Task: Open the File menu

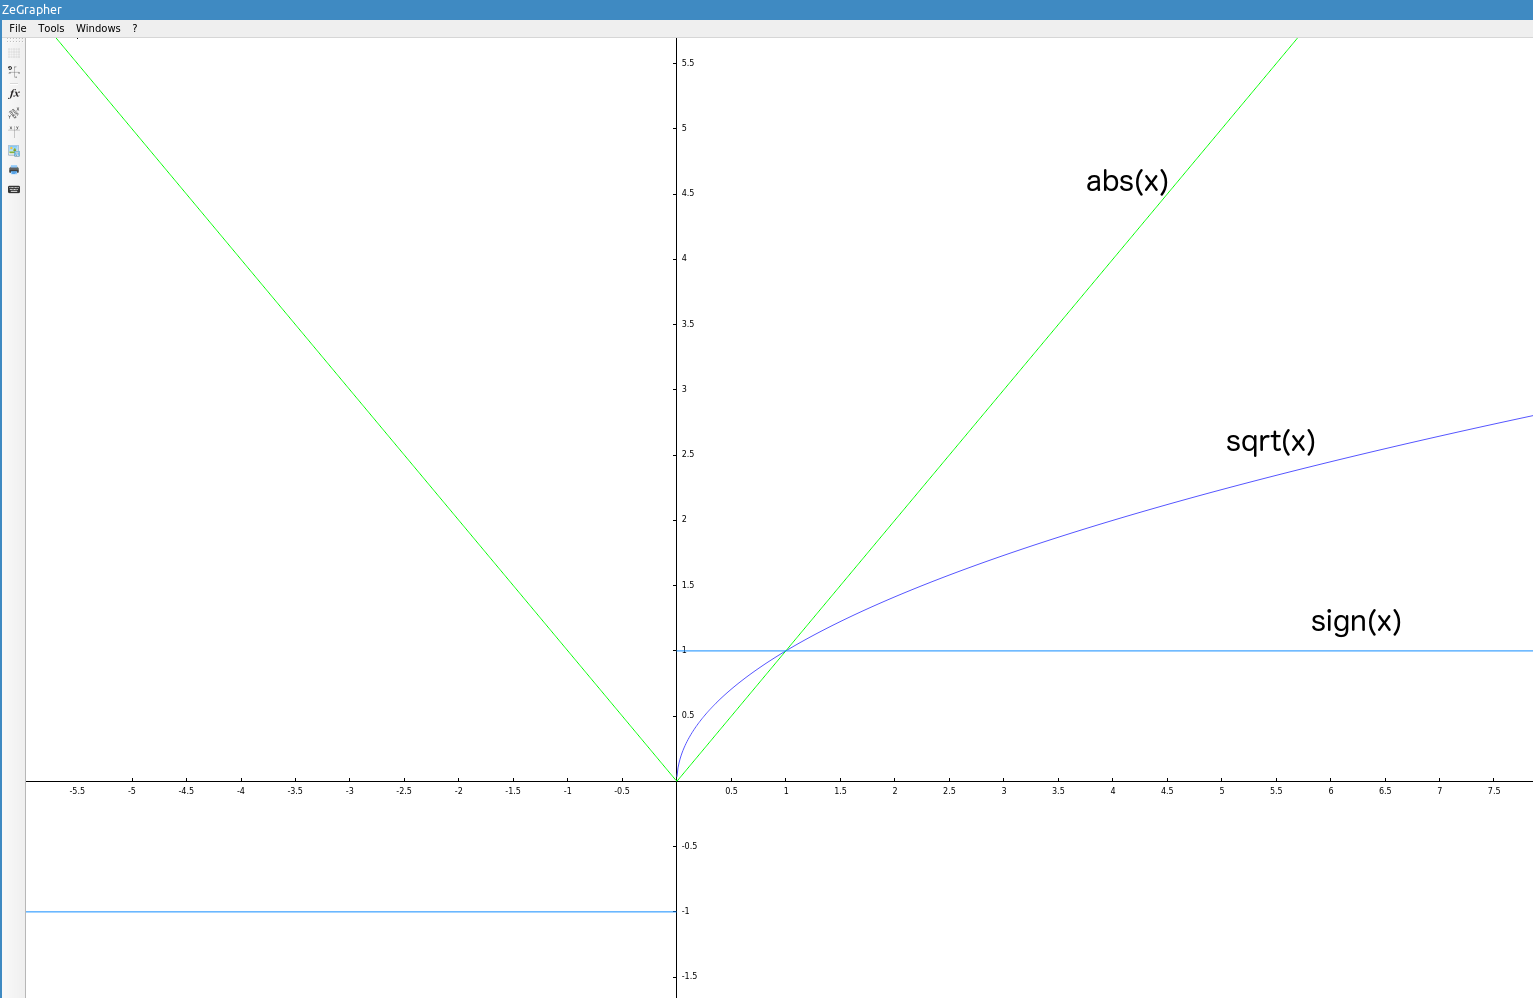Action: click(x=18, y=28)
